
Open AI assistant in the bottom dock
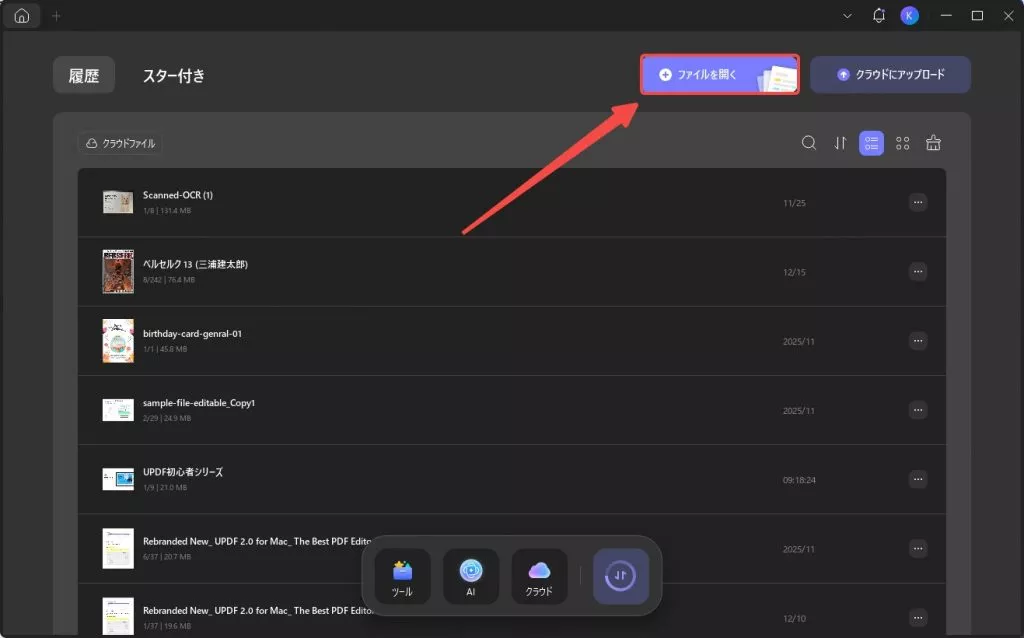[471, 577]
